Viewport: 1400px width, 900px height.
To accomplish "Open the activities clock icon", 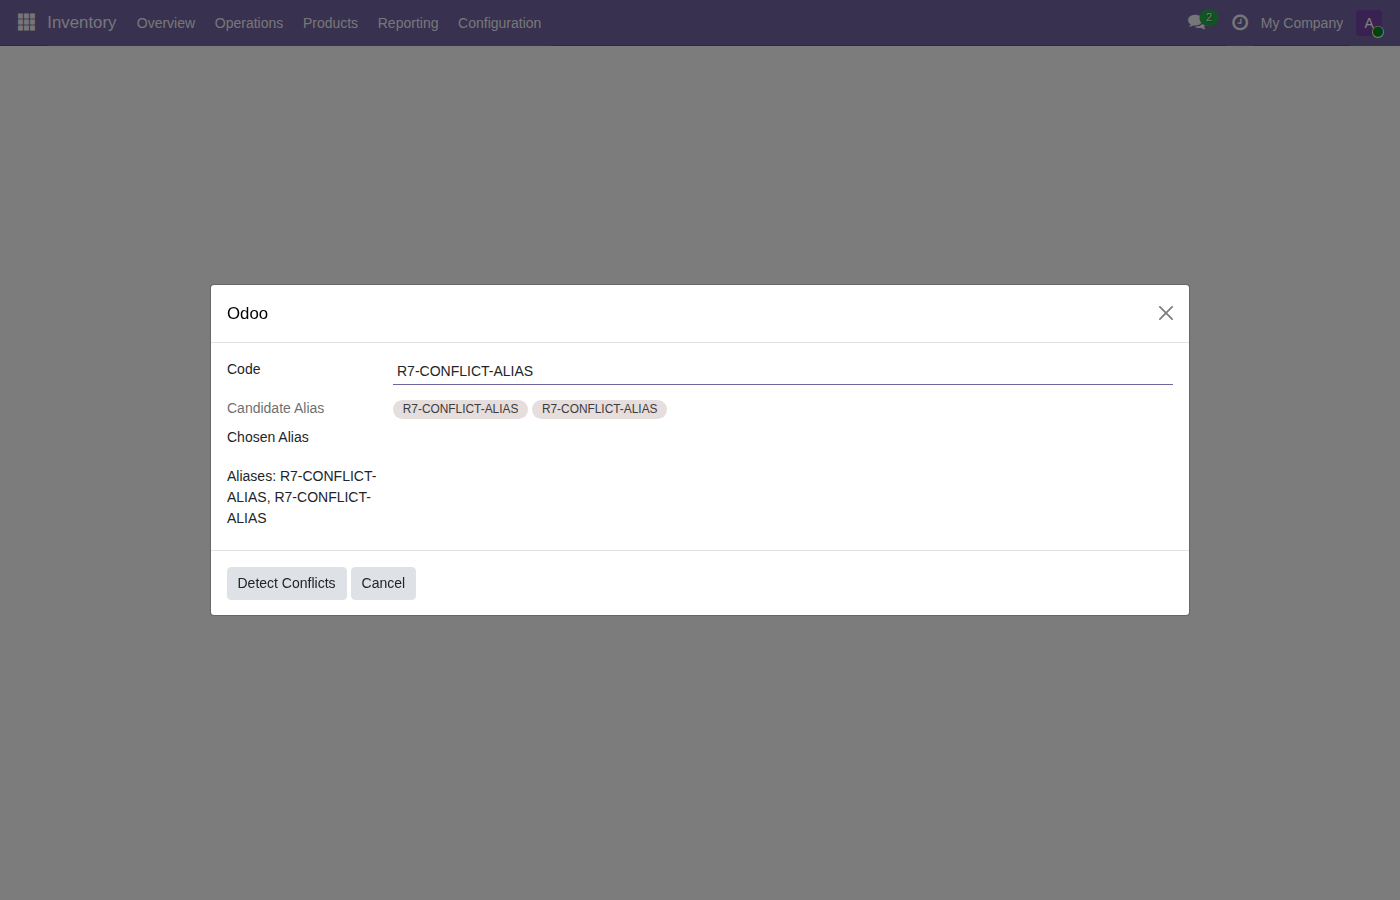I will tap(1240, 22).
